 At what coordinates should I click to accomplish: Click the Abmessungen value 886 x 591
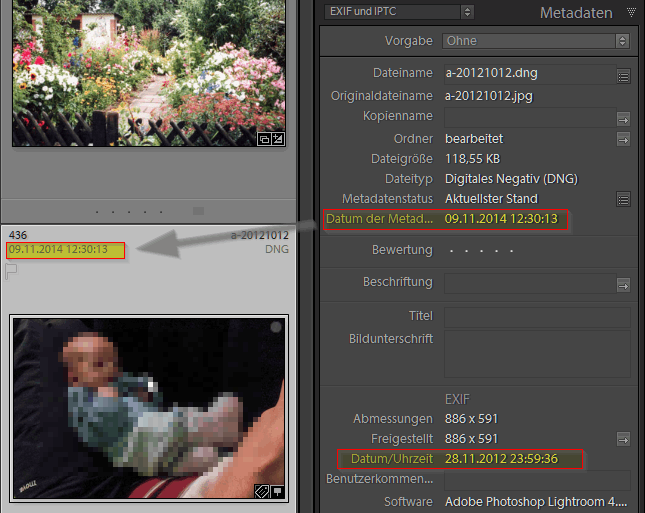click(x=471, y=419)
